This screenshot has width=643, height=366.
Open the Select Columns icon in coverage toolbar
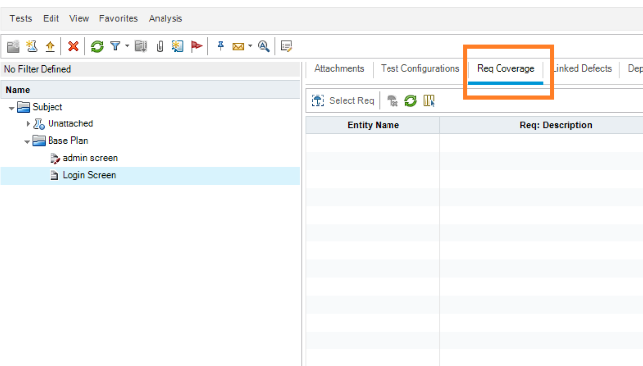[x=429, y=101]
